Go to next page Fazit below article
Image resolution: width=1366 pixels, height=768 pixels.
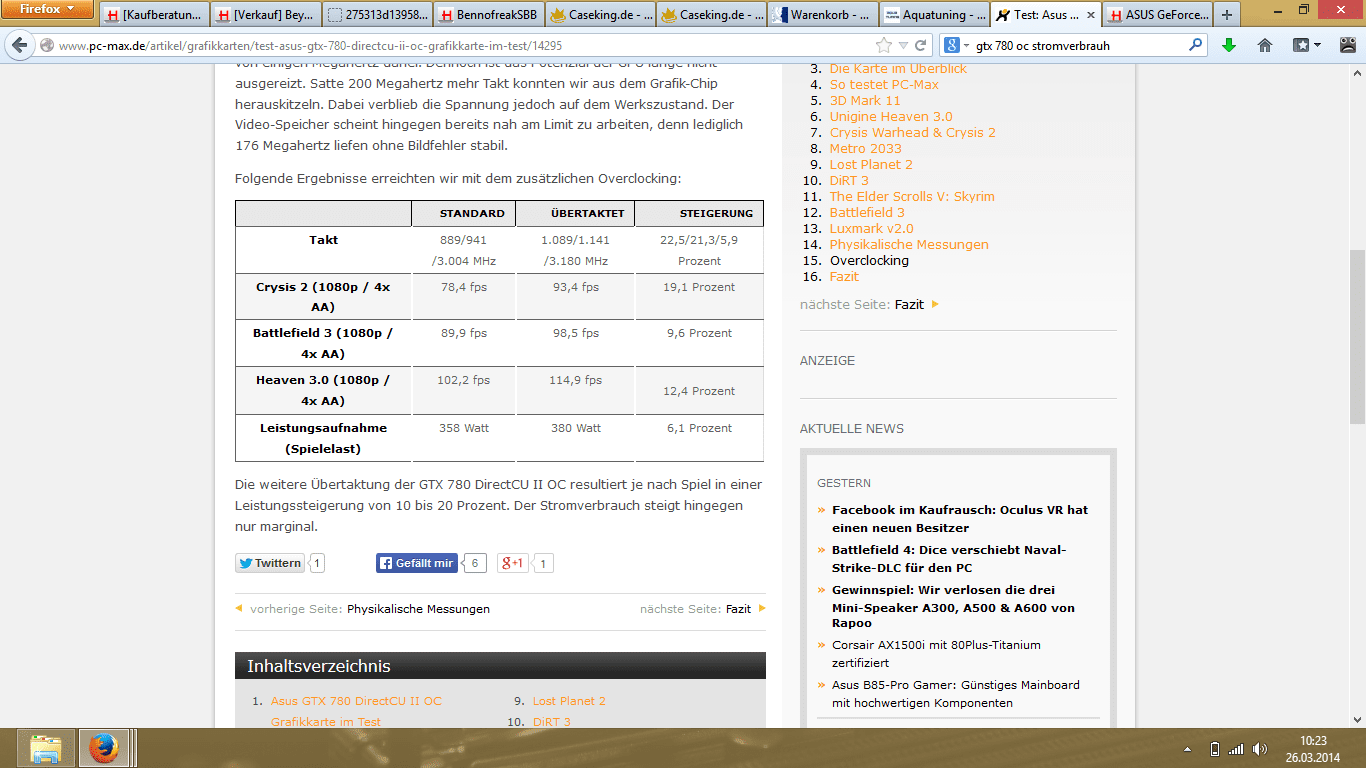tap(738, 608)
